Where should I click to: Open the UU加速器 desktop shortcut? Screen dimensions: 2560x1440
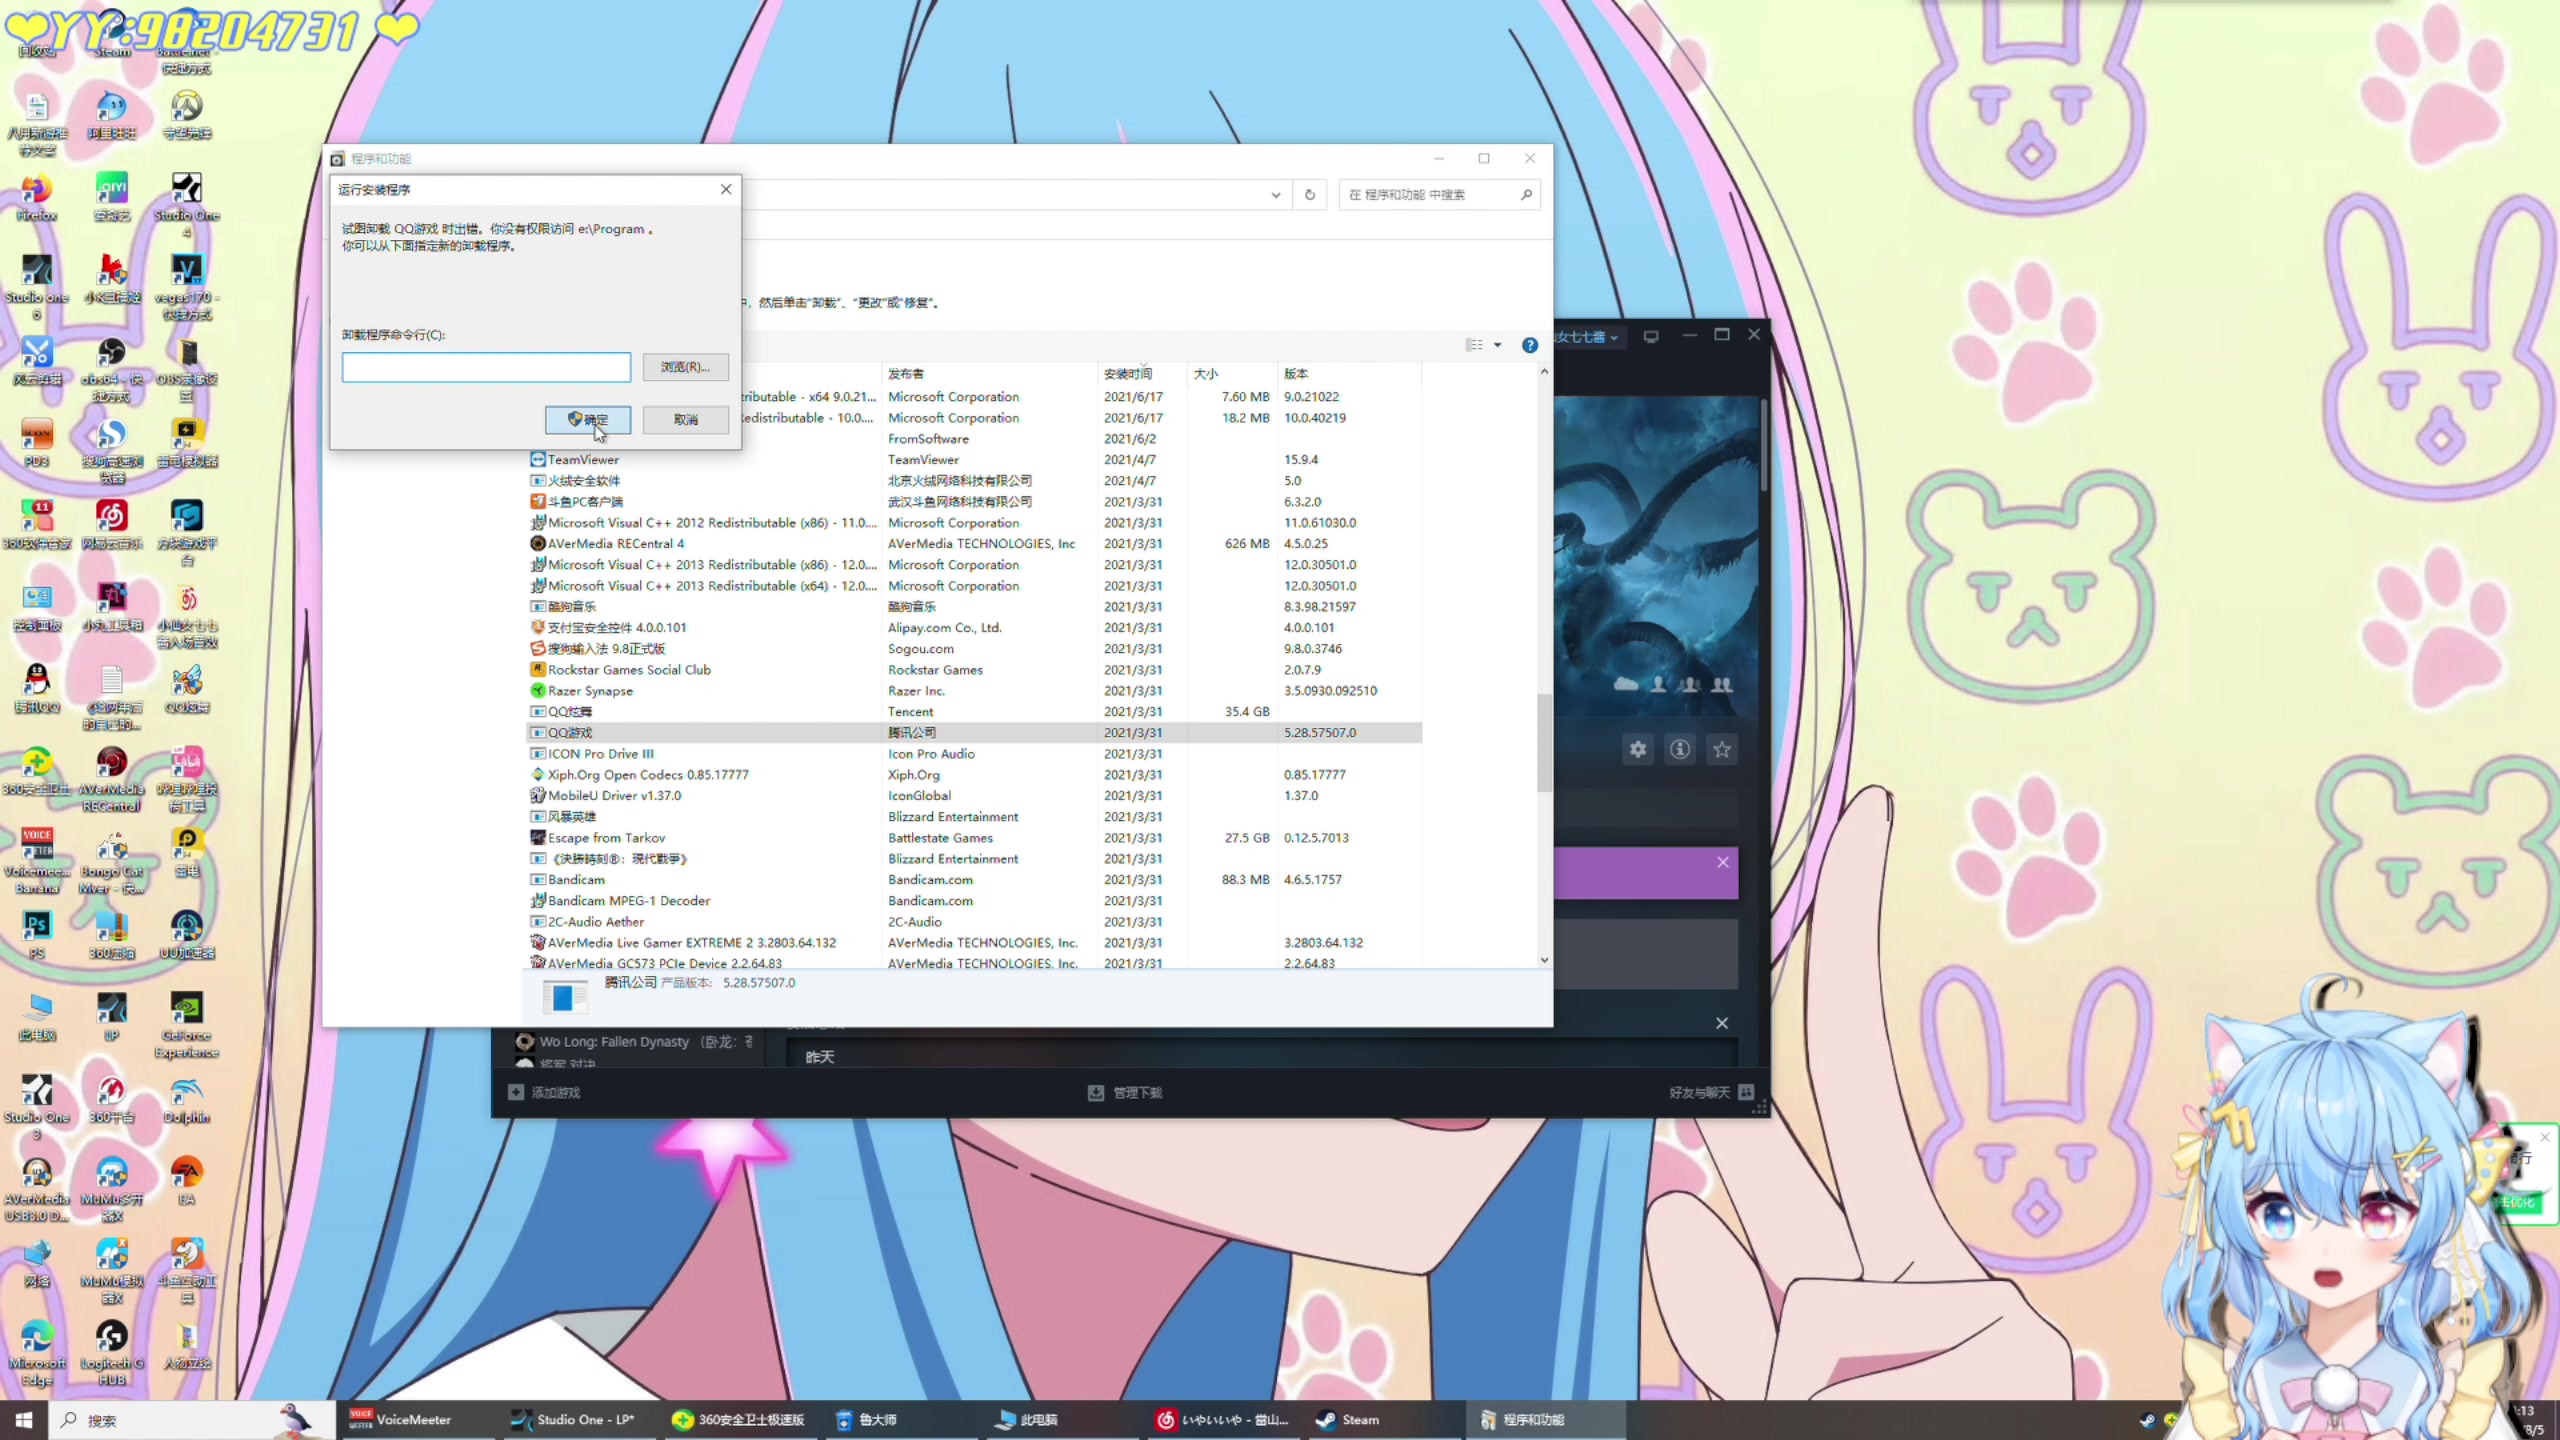click(x=187, y=936)
